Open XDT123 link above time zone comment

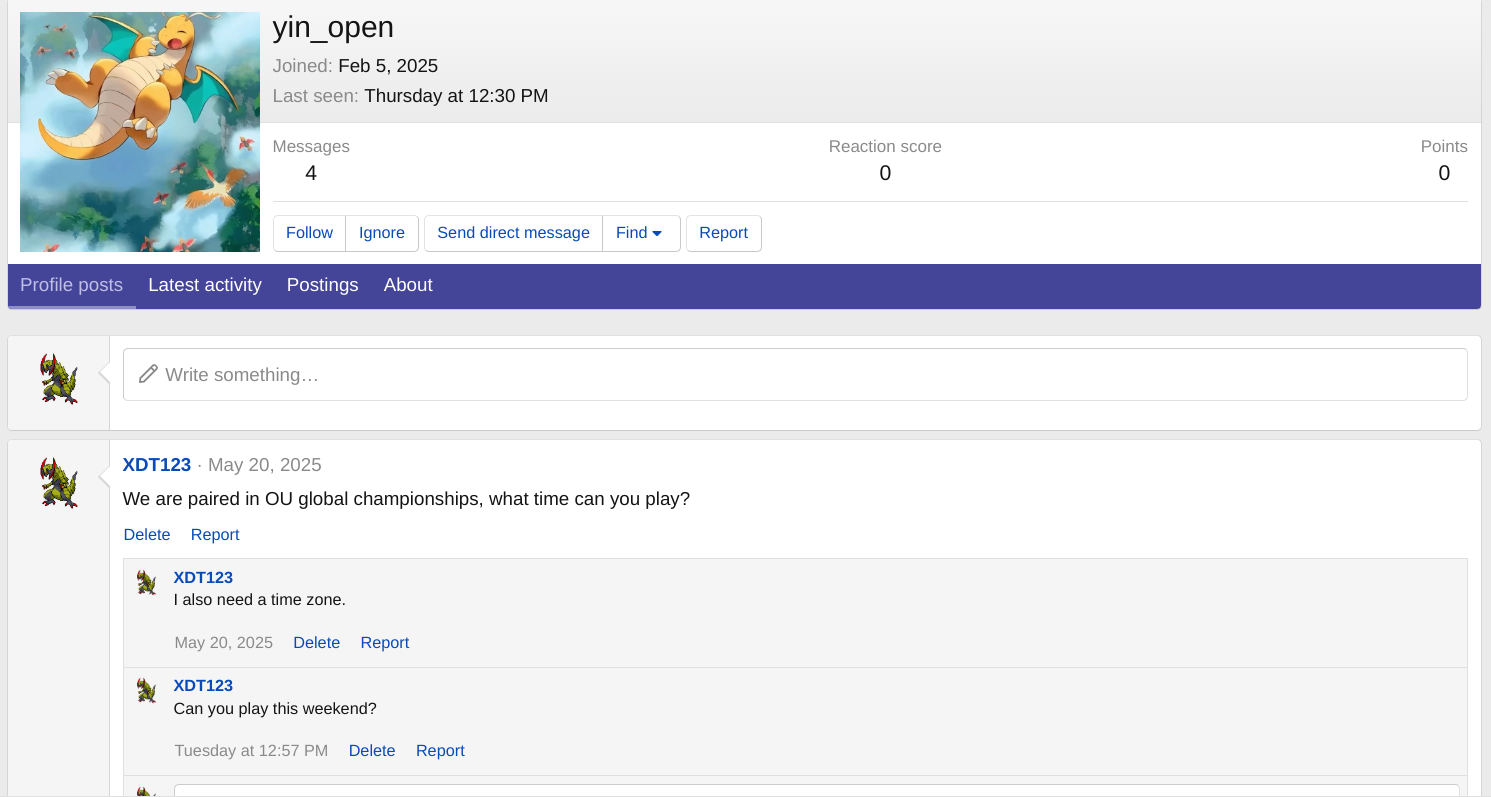click(x=203, y=578)
